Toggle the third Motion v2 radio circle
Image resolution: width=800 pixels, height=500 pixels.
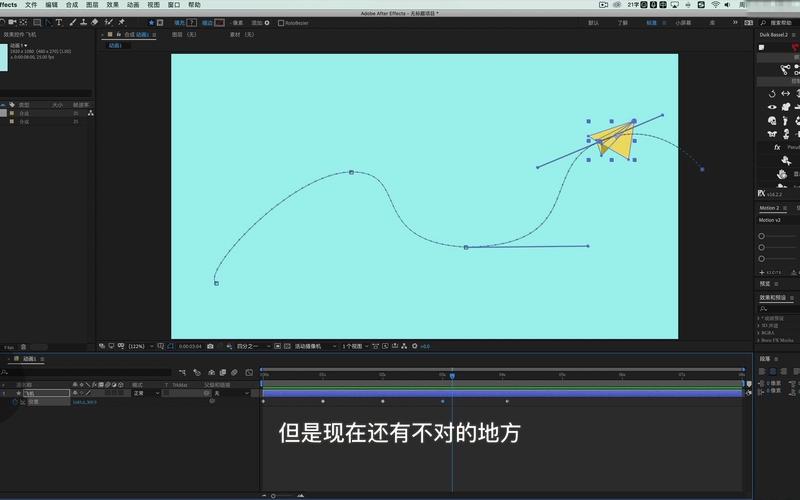pyautogui.click(x=761, y=259)
